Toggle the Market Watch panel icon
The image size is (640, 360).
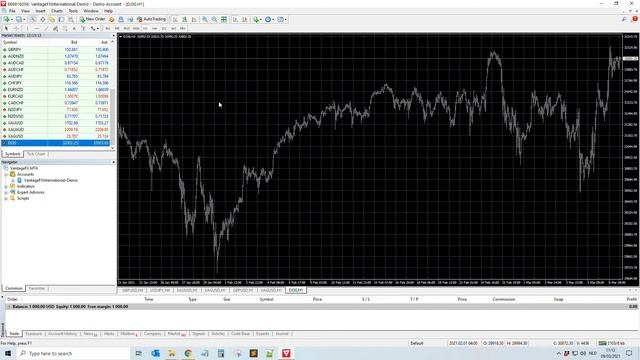coord(33,19)
